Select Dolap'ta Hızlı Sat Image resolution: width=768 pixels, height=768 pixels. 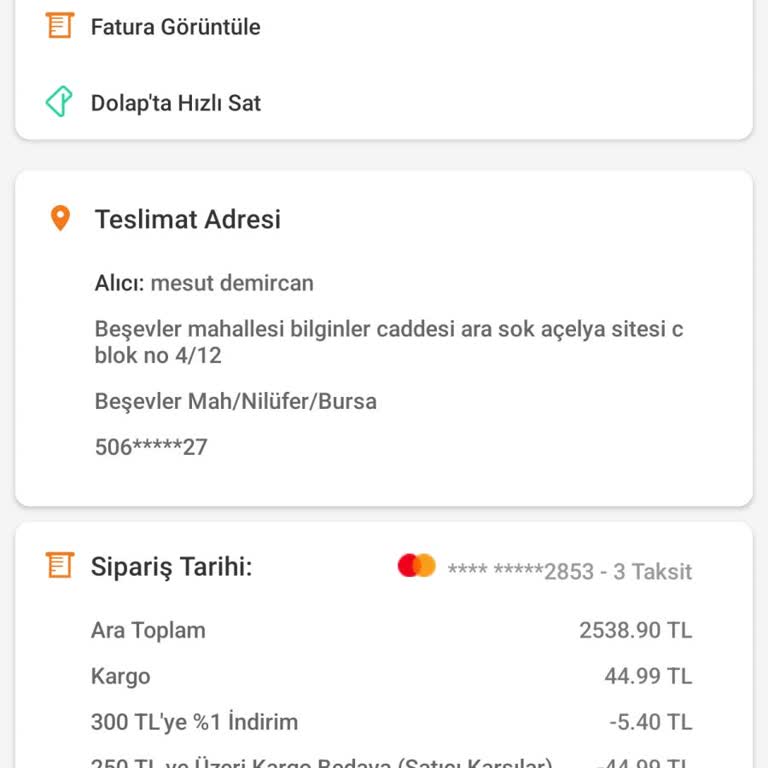pos(175,103)
